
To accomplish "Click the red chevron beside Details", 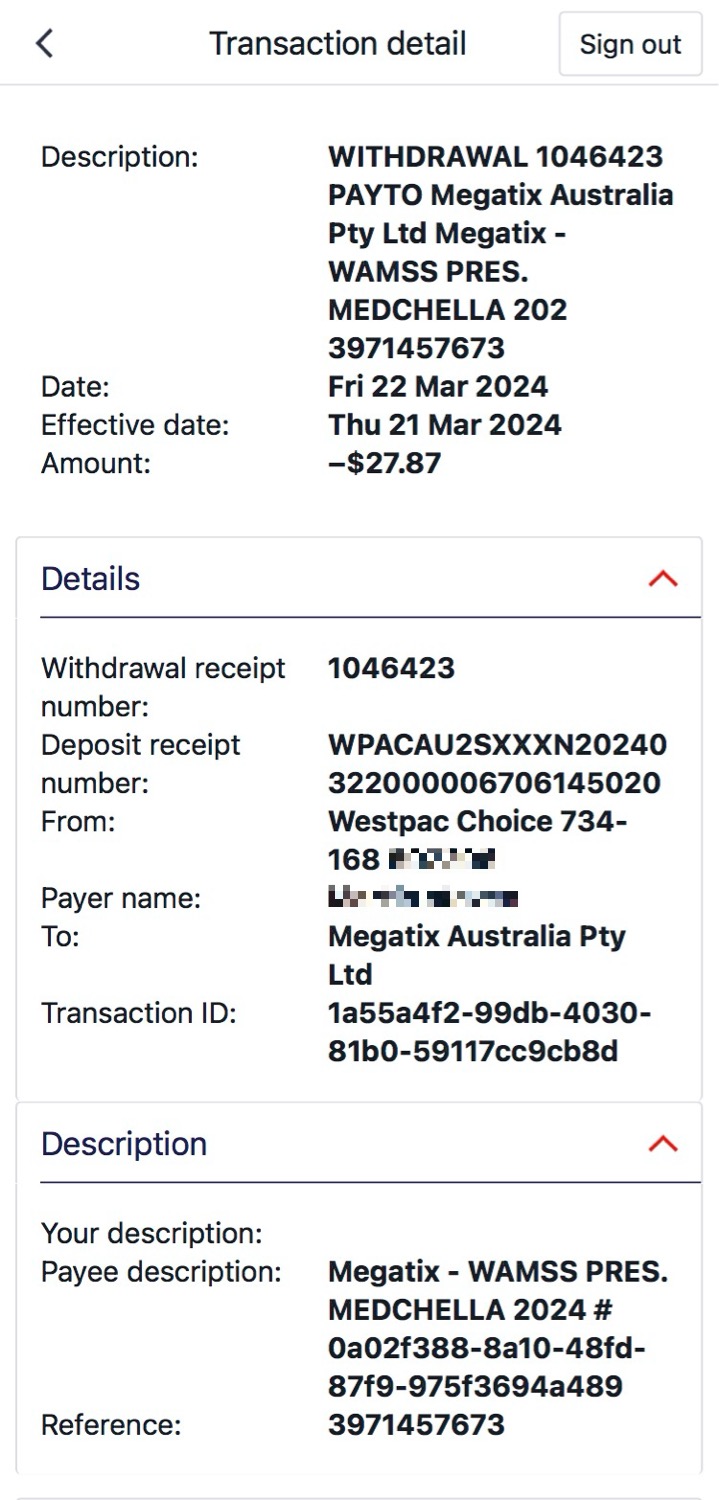I will click(664, 578).
